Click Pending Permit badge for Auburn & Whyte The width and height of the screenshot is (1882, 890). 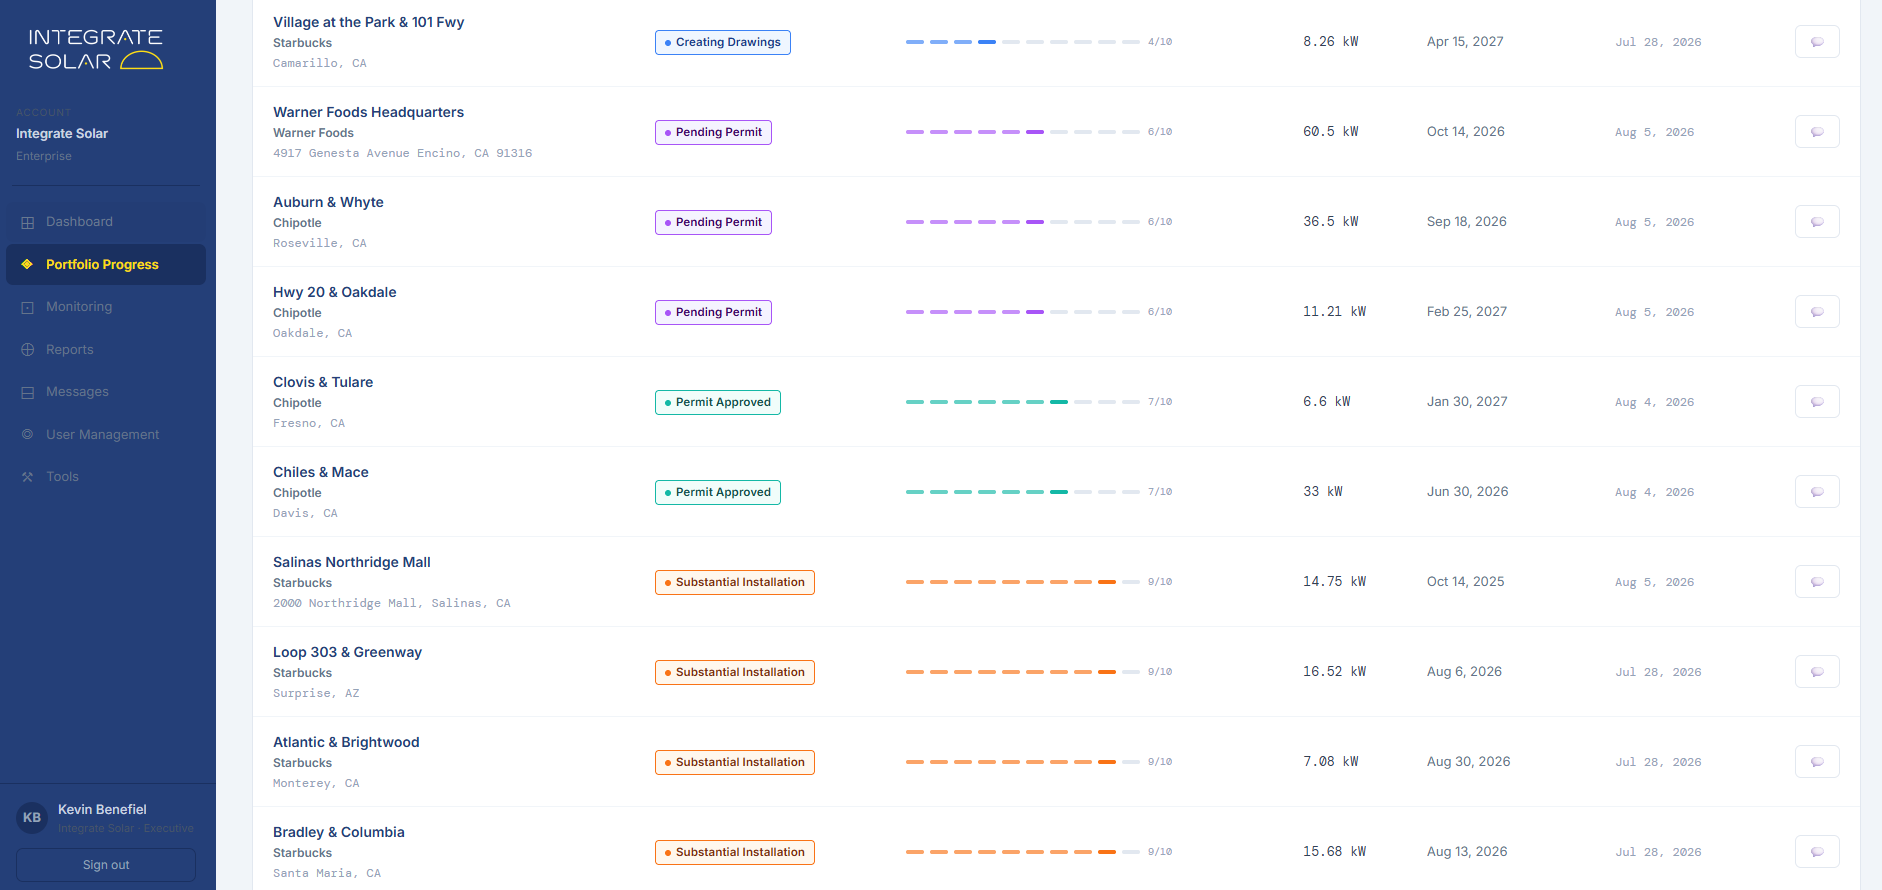click(x=713, y=222)
